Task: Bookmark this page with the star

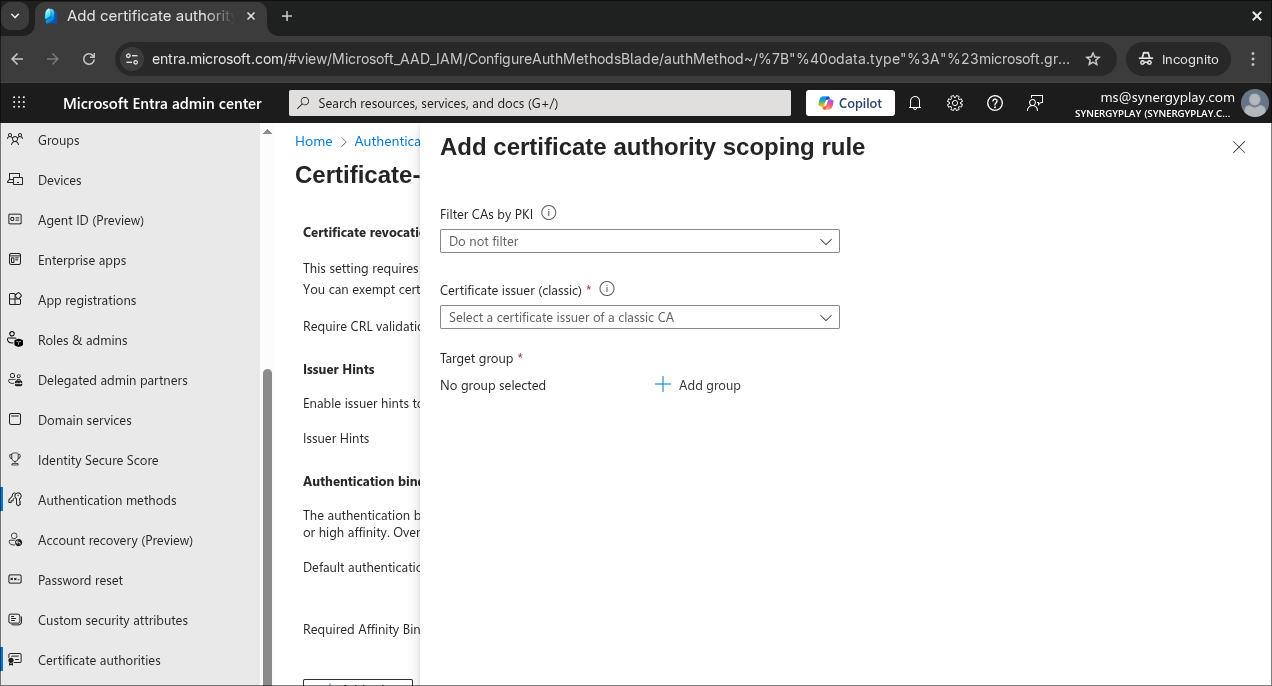Action: (x=1093, y=59)
